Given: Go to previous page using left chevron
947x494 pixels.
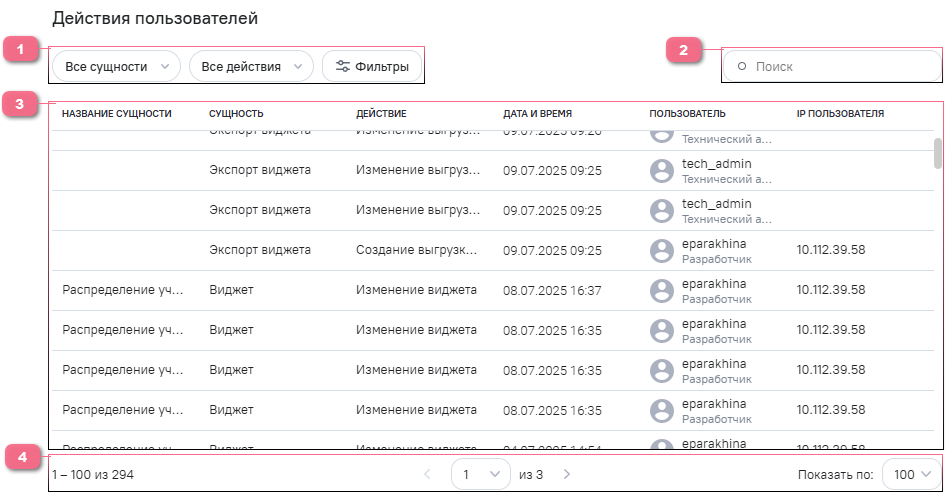Looking at the screenshot, I should tap(428, 474).
